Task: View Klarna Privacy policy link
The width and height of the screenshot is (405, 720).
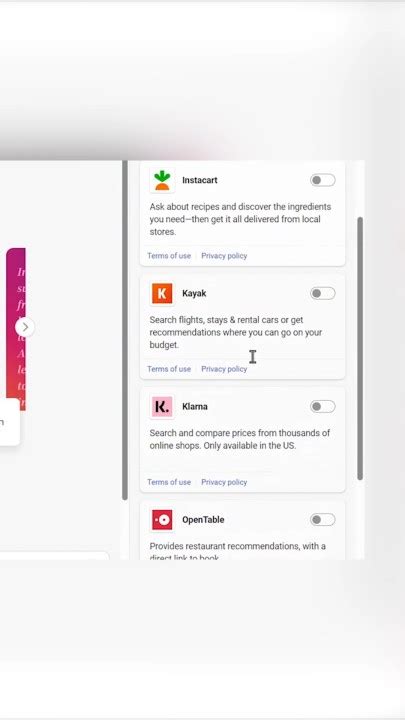Action: (224, 482)
